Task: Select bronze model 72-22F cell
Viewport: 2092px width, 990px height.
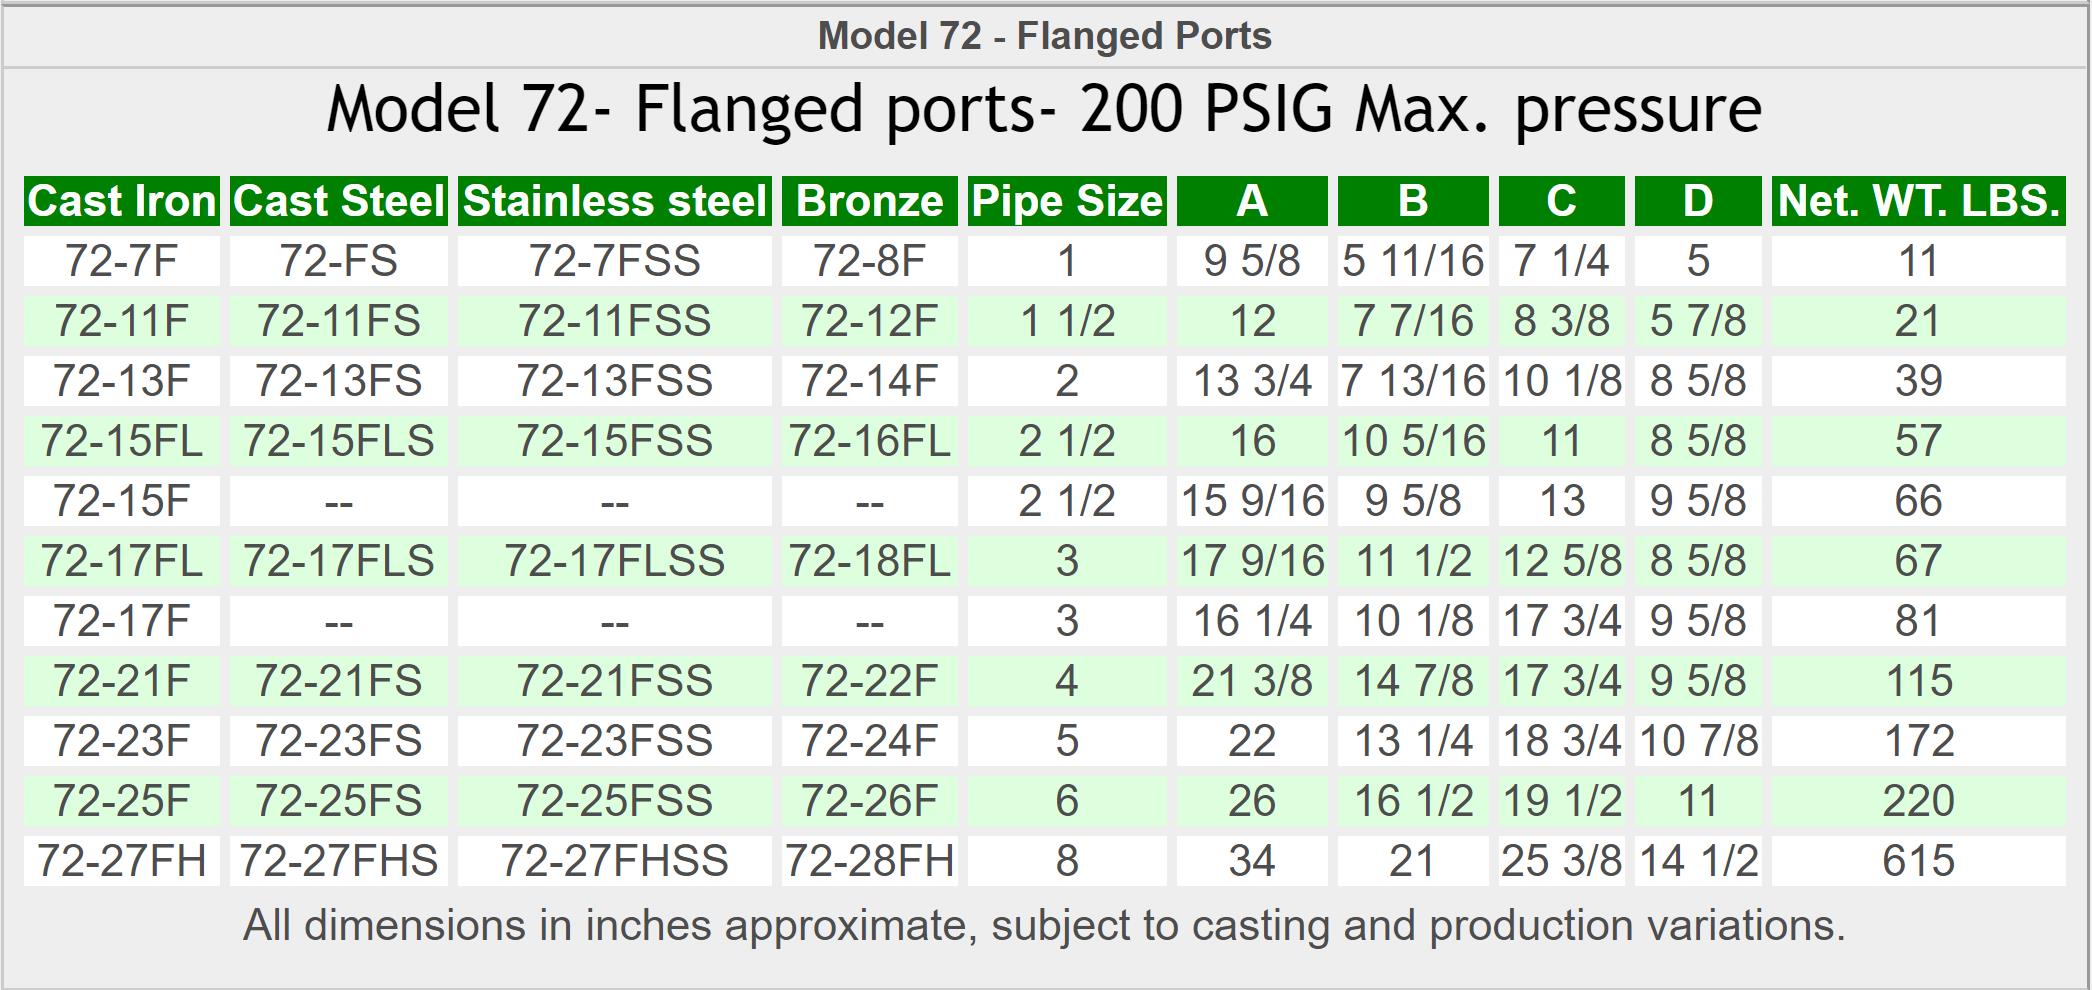Action: [869, 681]
